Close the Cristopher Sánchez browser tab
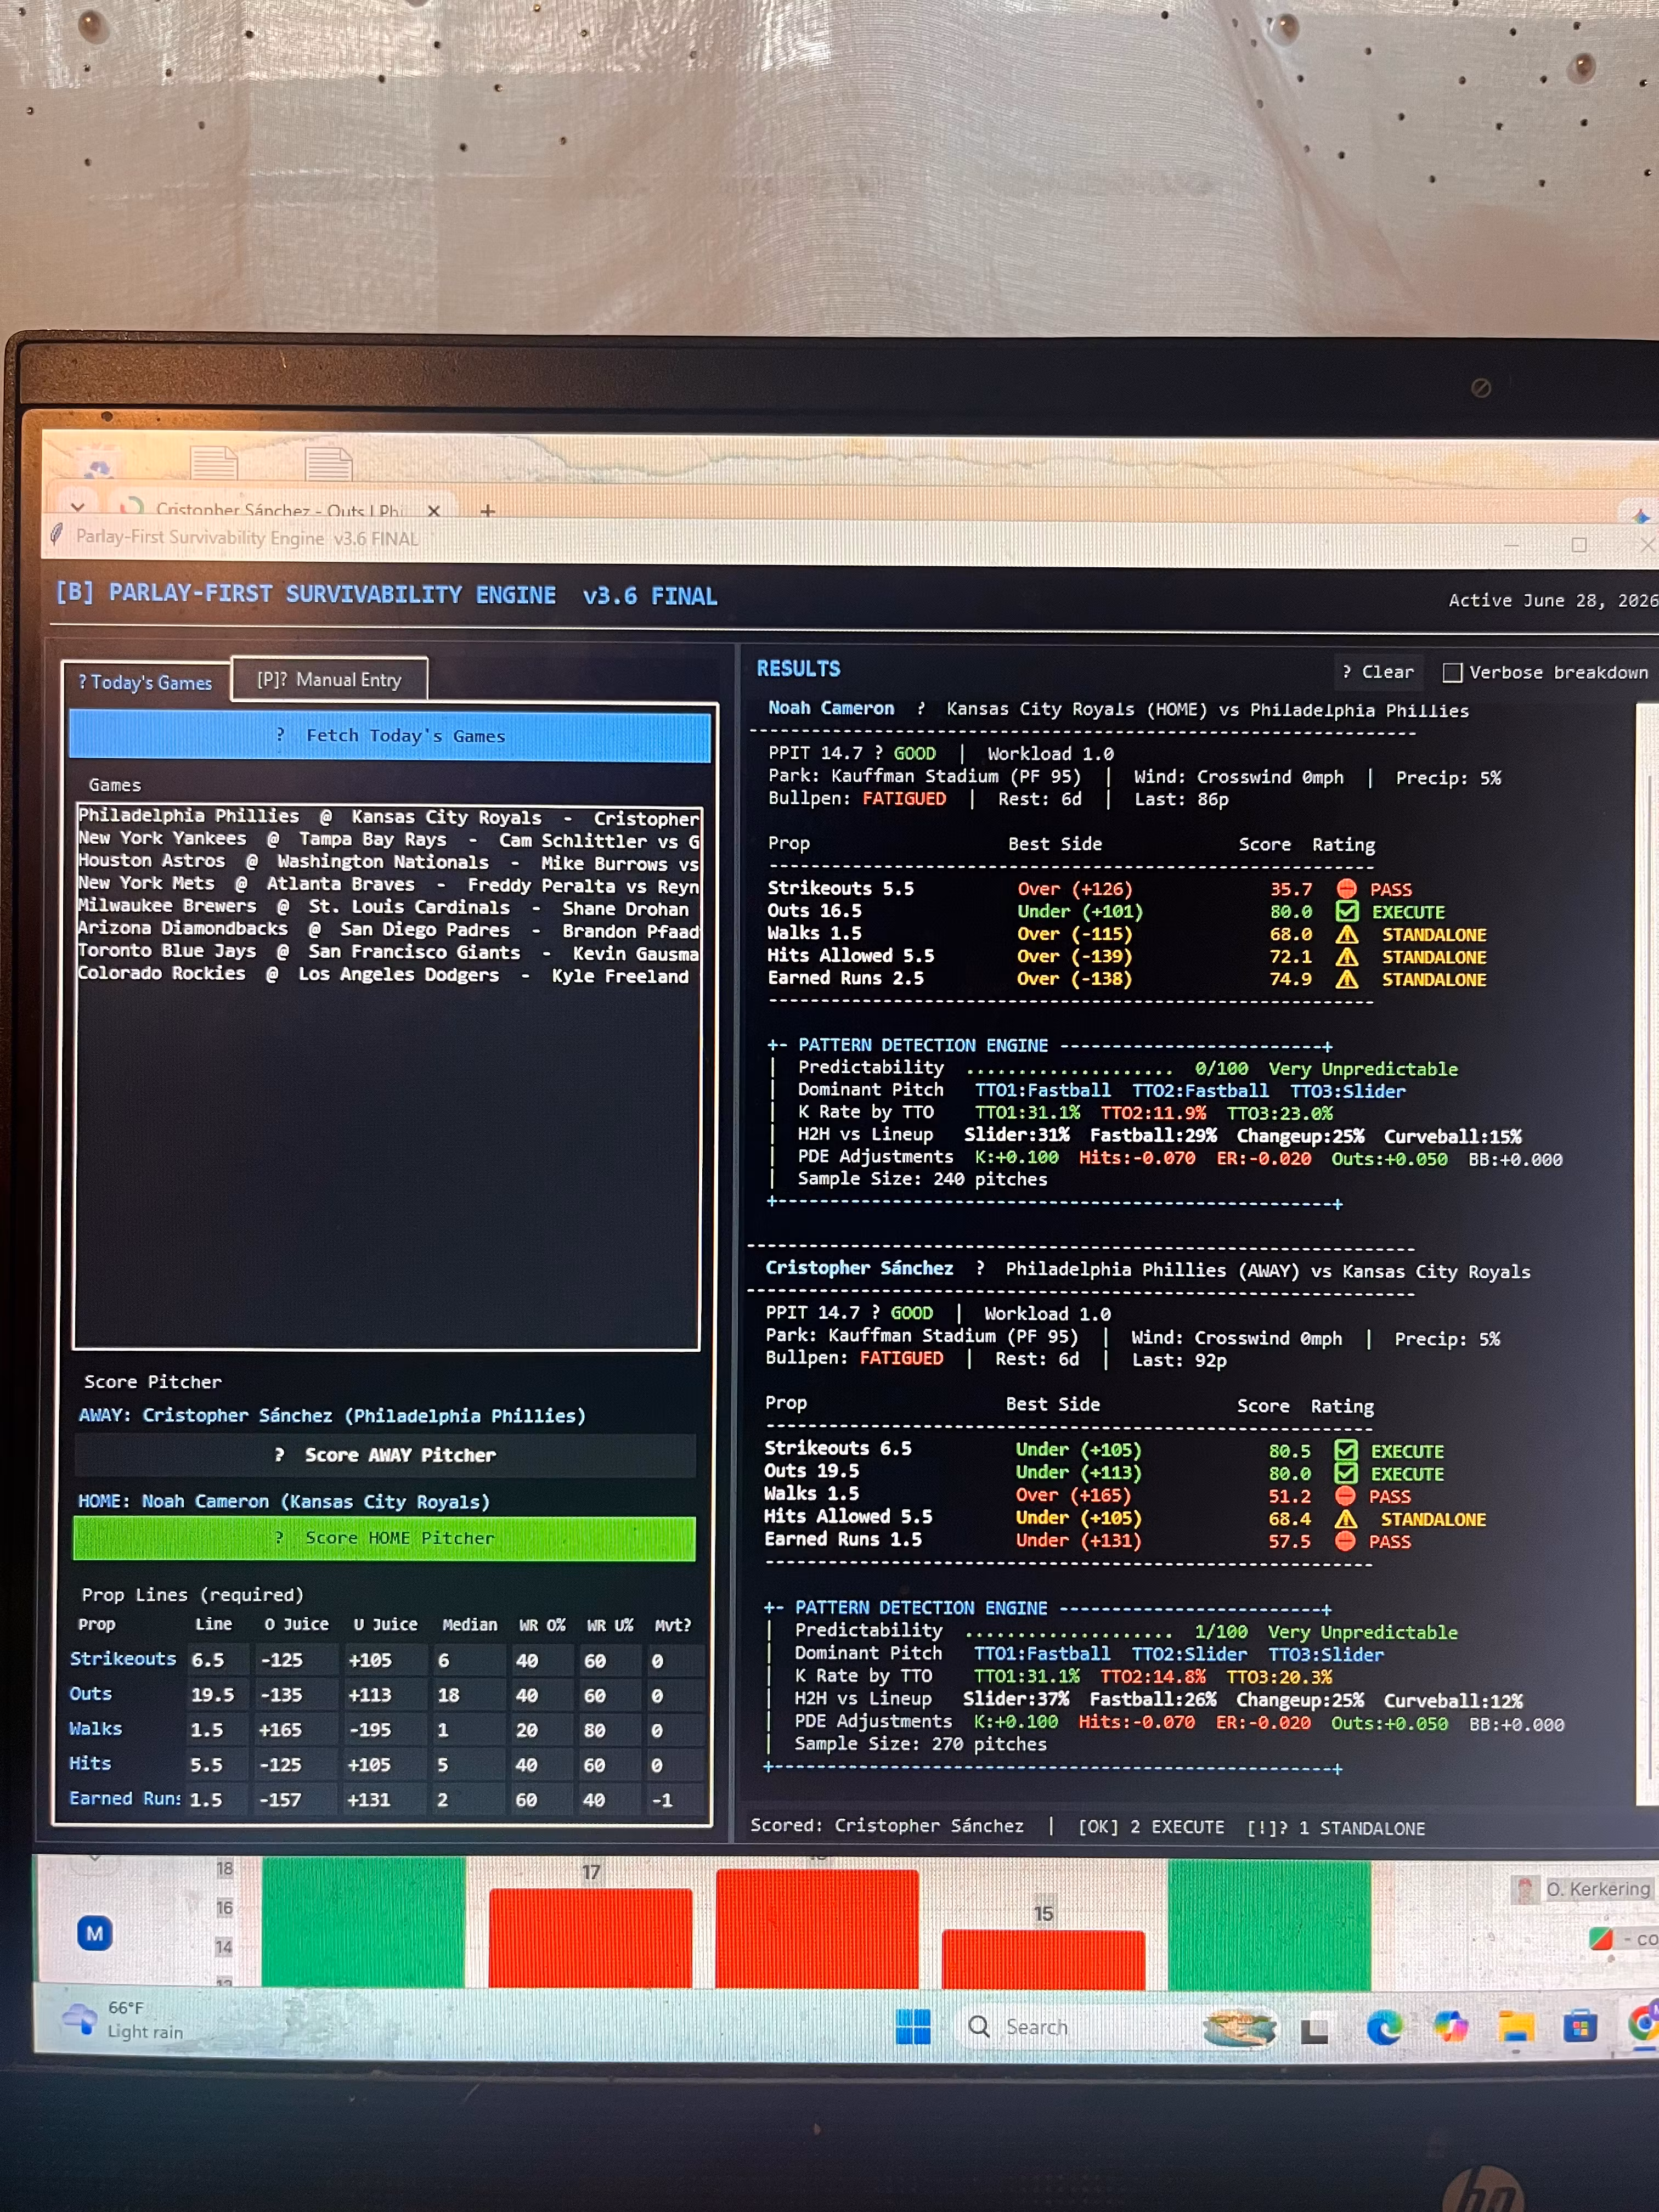This screenshot has height=2212, width=1659. coord(434,510)
